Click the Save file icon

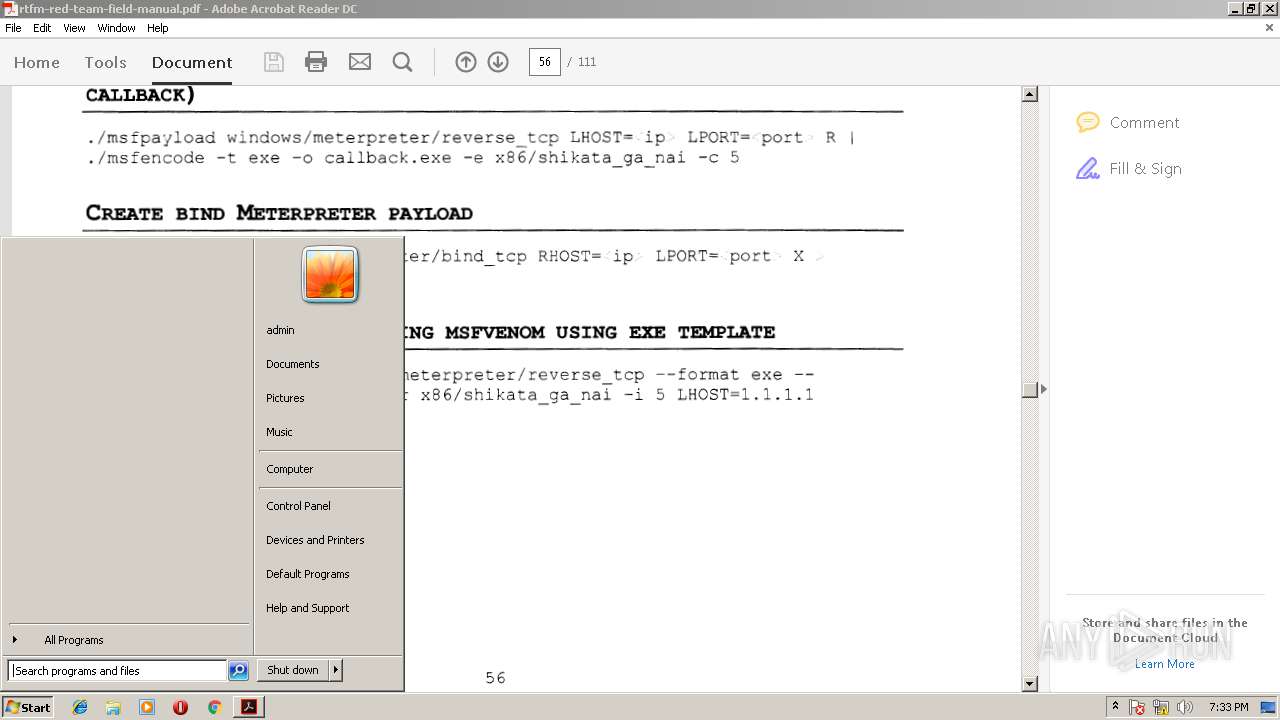pyautogui.click(x=273, y=62)
